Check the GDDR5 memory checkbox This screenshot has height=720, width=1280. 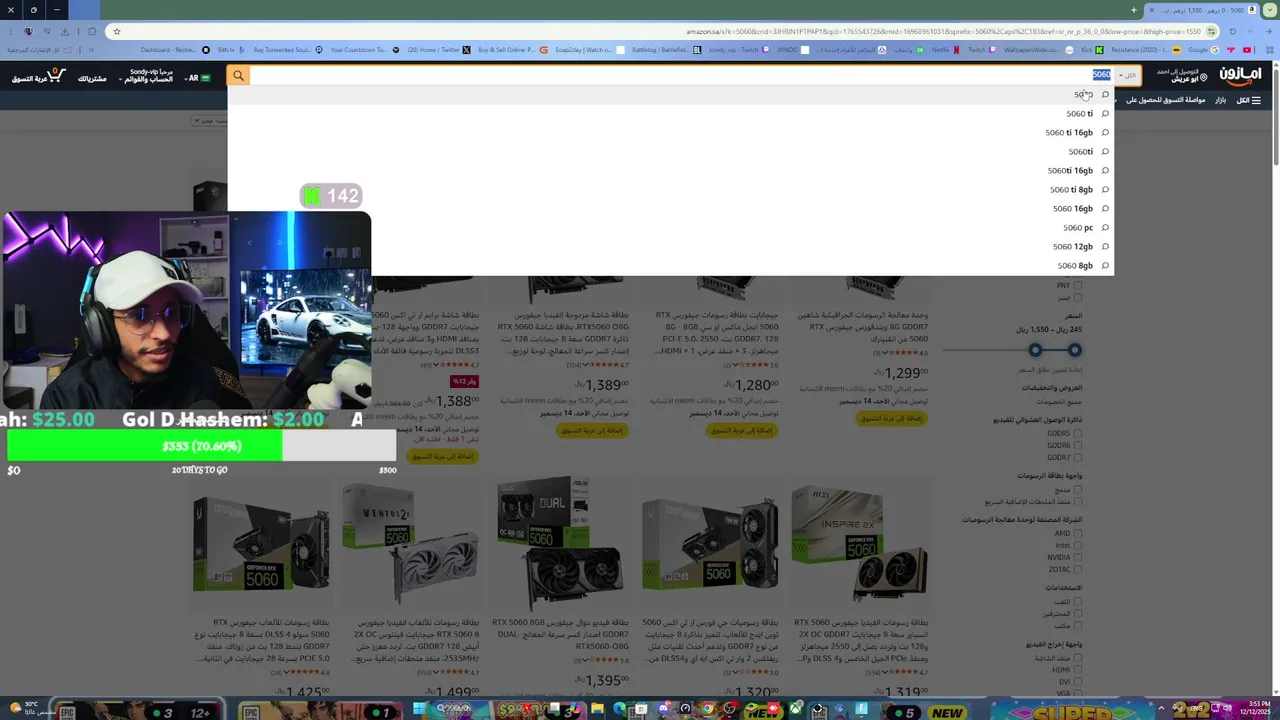click(x=1077, y=434)
